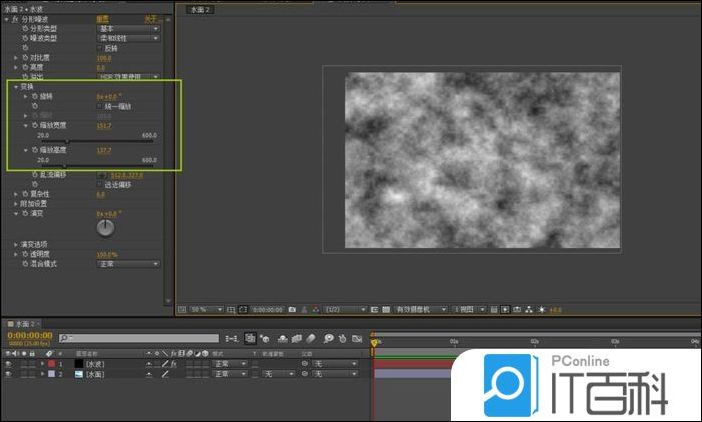Click the evolution rotation dial
This screenshot has height=422, width=702.
pyautogui.click(x=105, y=228)
